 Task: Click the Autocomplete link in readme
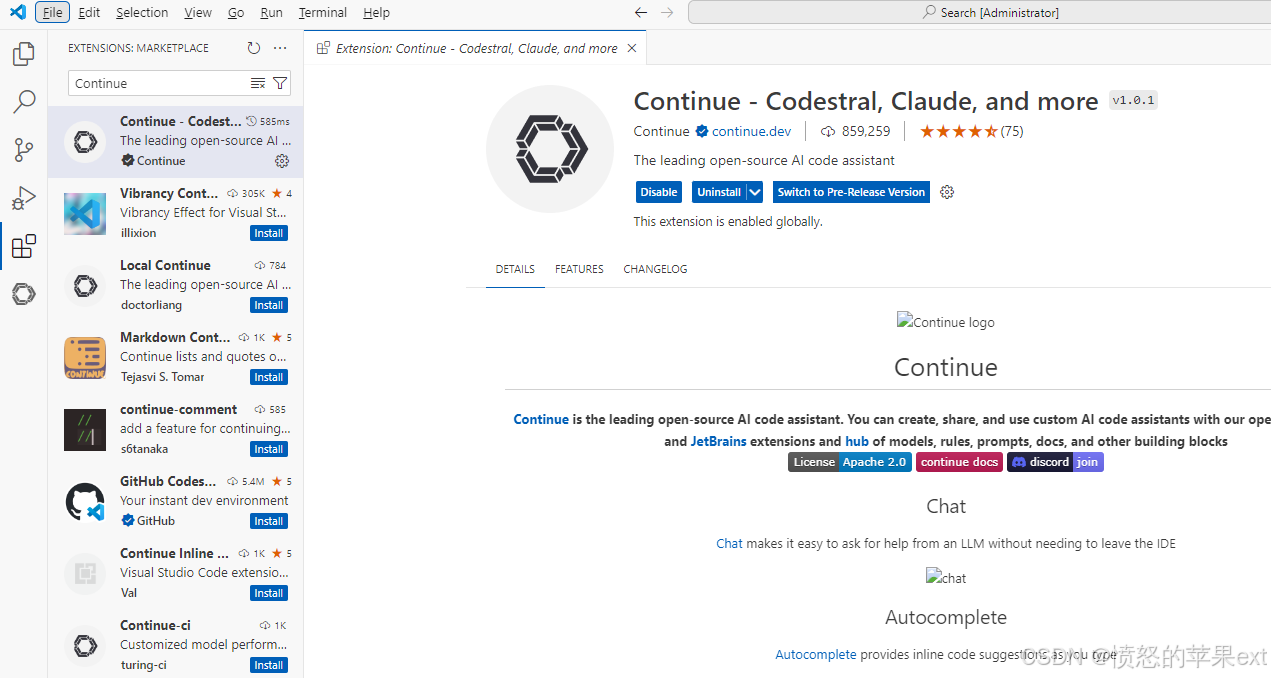816,655
